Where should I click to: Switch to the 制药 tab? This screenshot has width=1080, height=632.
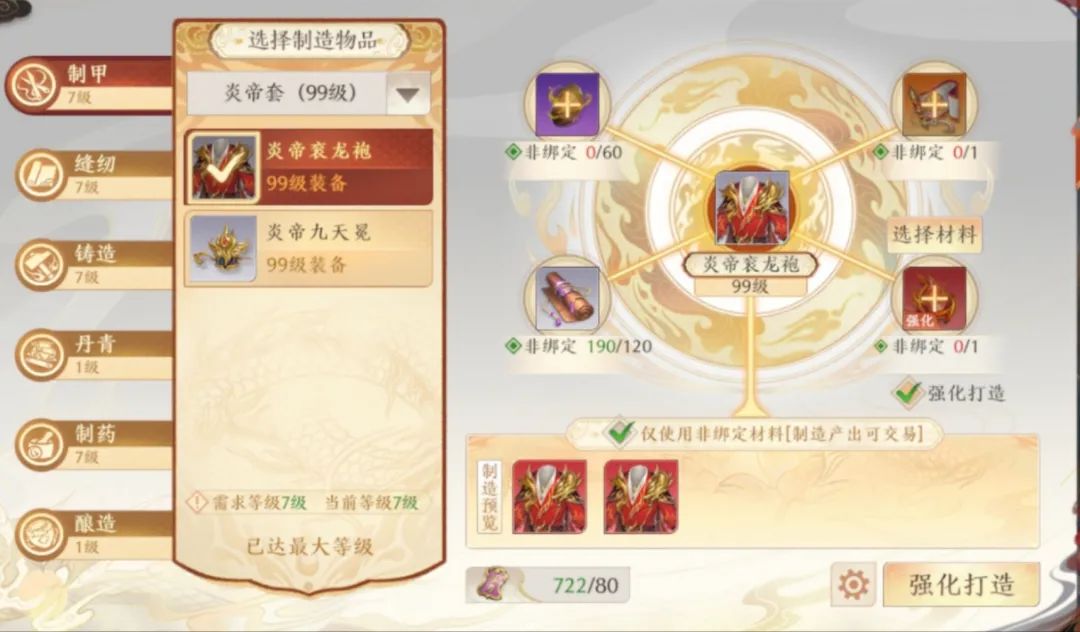point(92,445)
